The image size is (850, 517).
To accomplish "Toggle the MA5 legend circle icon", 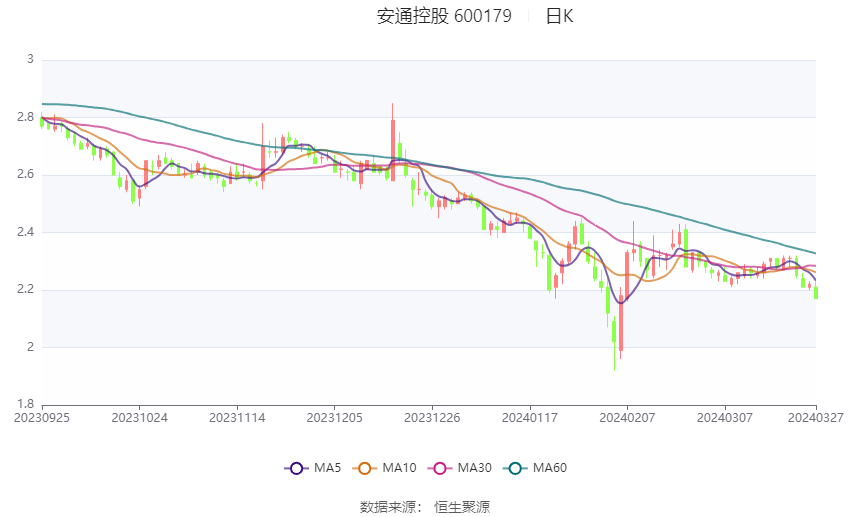I will [x=296, y=468].
